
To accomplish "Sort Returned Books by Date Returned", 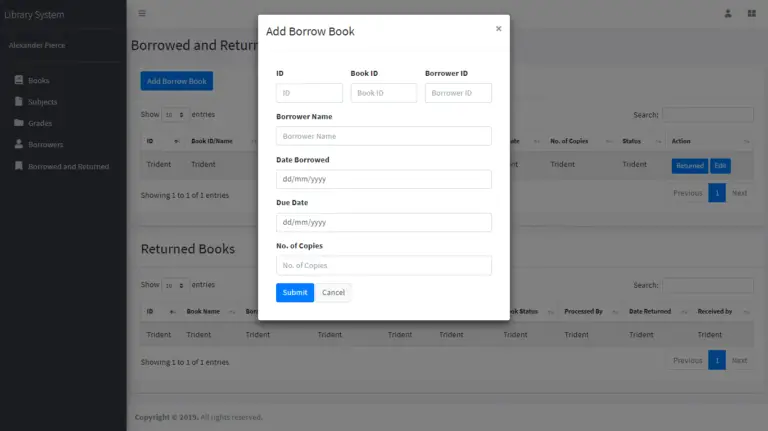I will (657, 311).
